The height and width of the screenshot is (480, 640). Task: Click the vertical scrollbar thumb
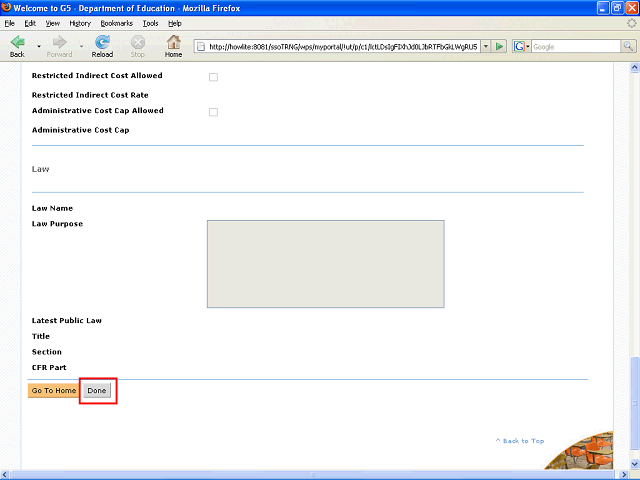tap(635, 403)
